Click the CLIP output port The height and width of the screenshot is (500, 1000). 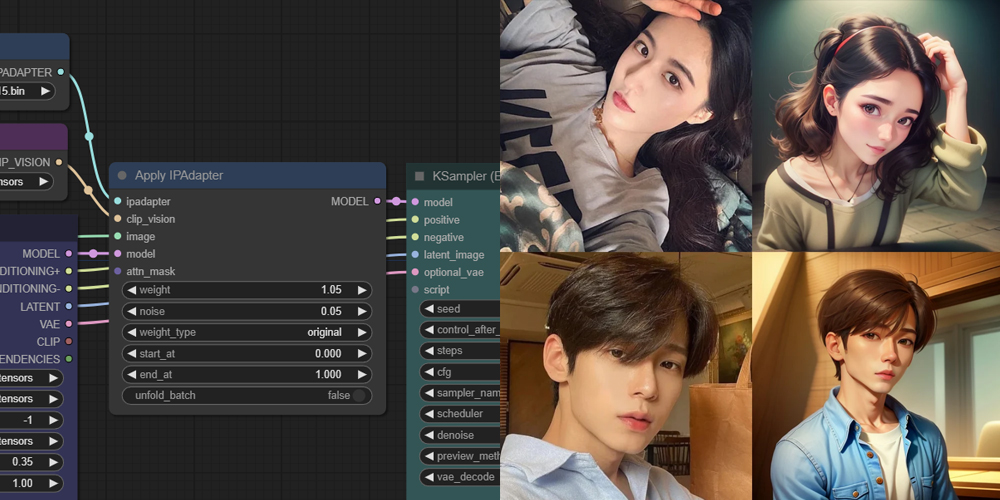click(x=69, y=341)
